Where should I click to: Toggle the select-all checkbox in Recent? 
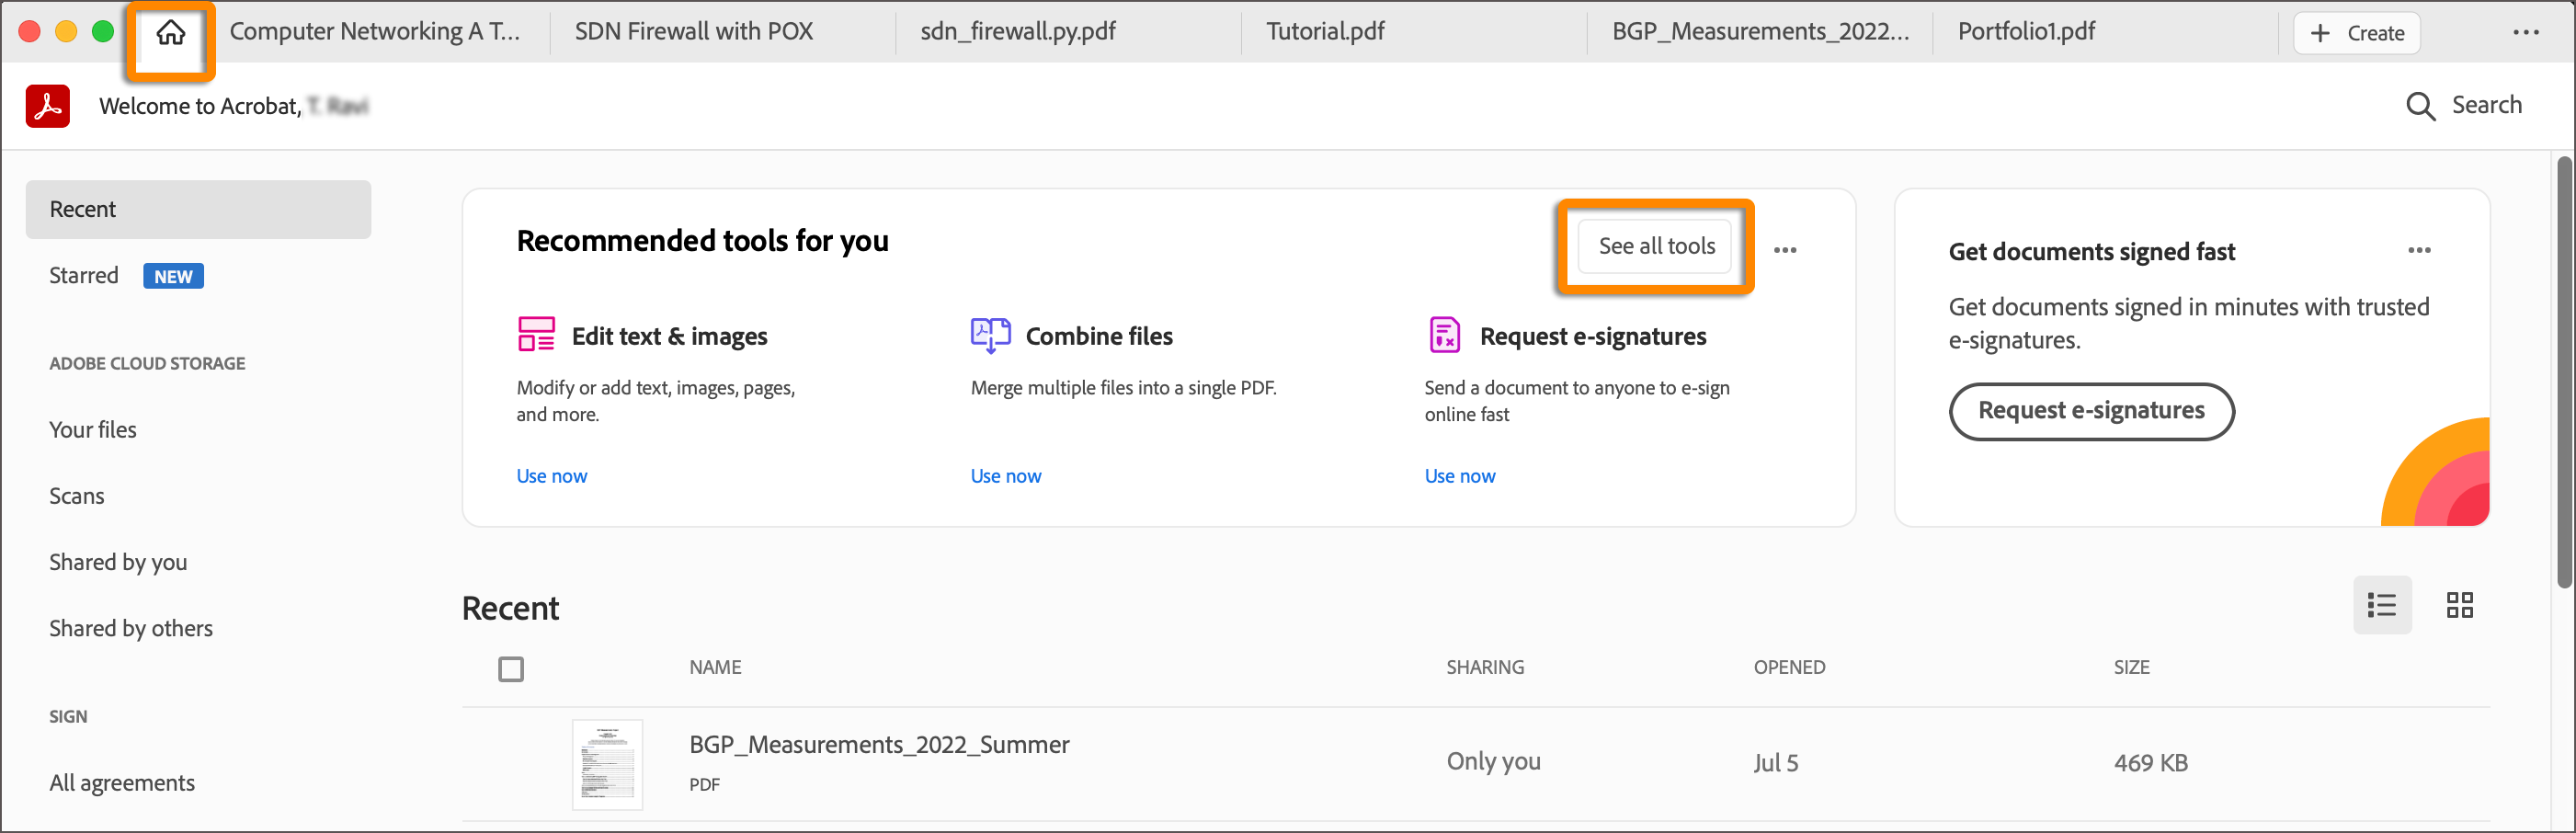coord(511,669)
